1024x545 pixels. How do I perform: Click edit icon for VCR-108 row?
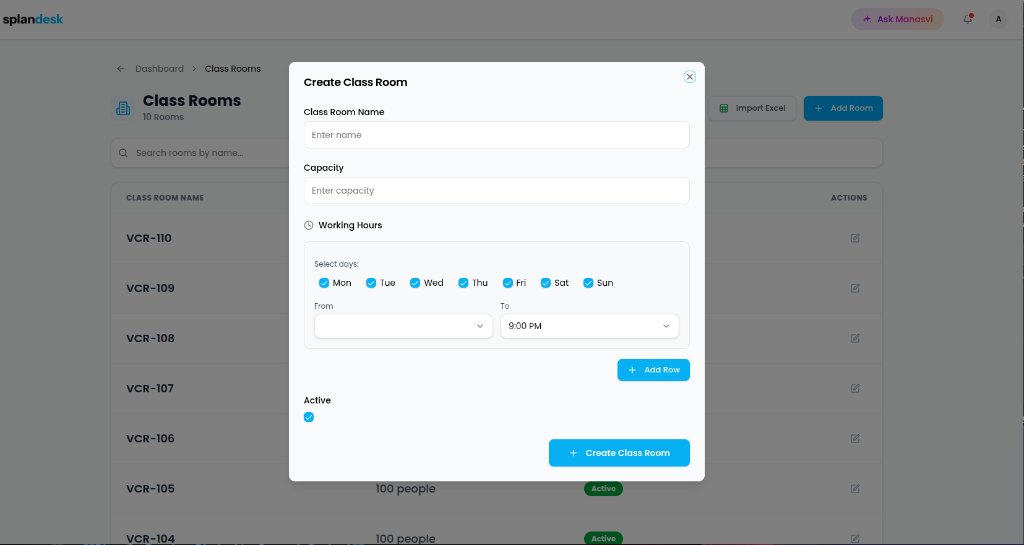pyautogui.click(x=855, y=338)
